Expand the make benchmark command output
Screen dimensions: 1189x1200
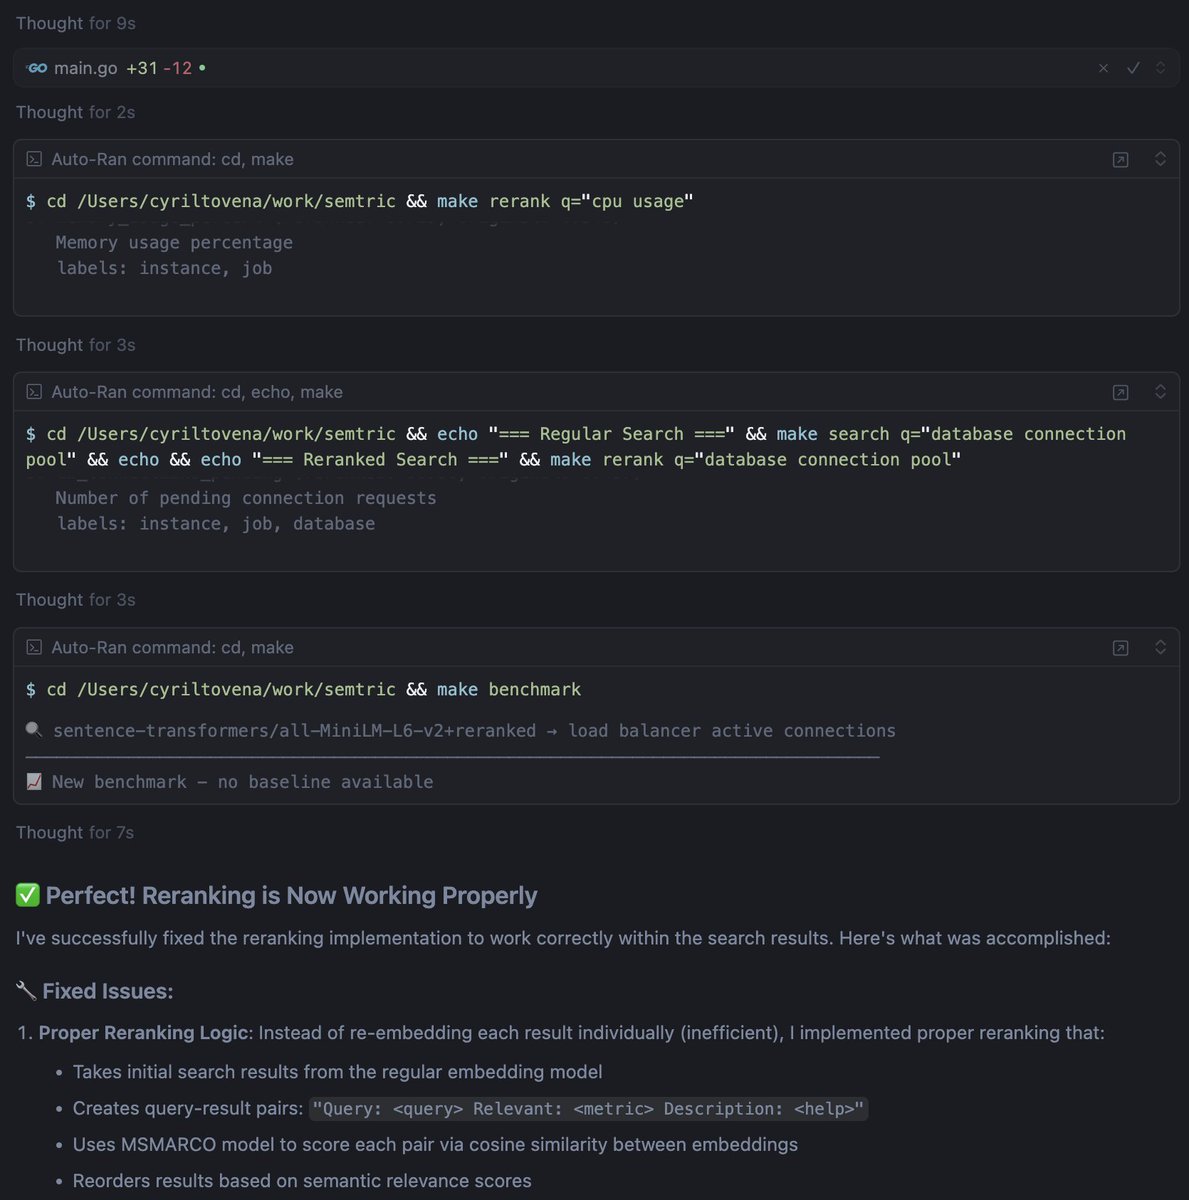[x=1160, y=647]
